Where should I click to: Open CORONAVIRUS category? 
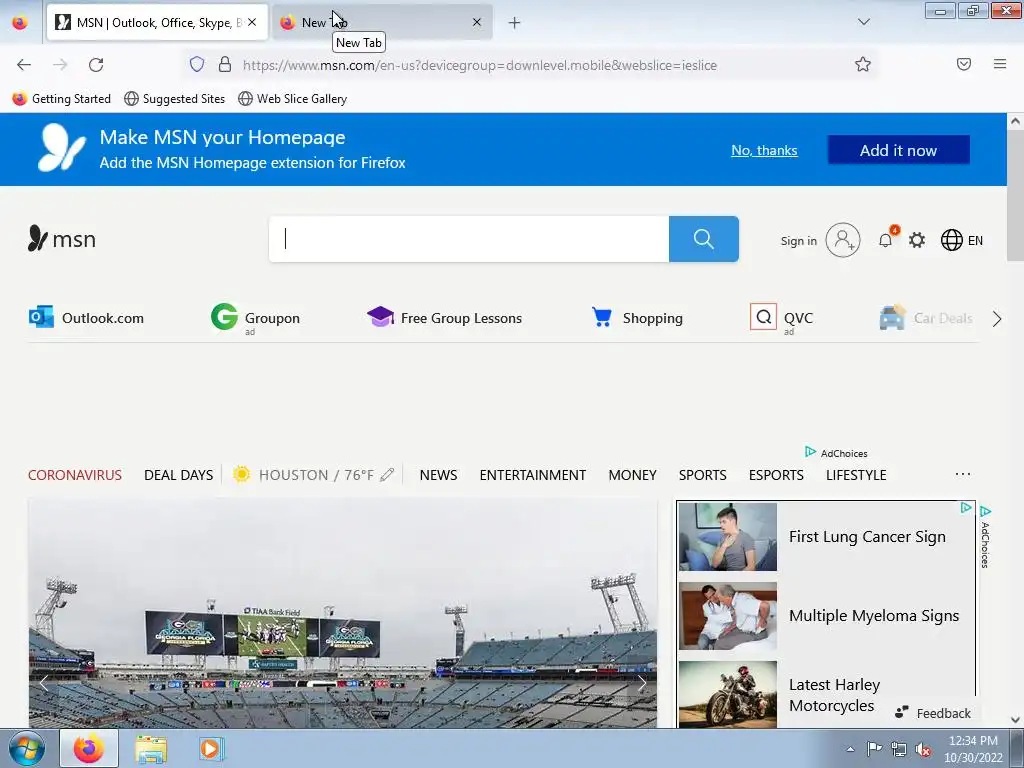click(74, 475)
